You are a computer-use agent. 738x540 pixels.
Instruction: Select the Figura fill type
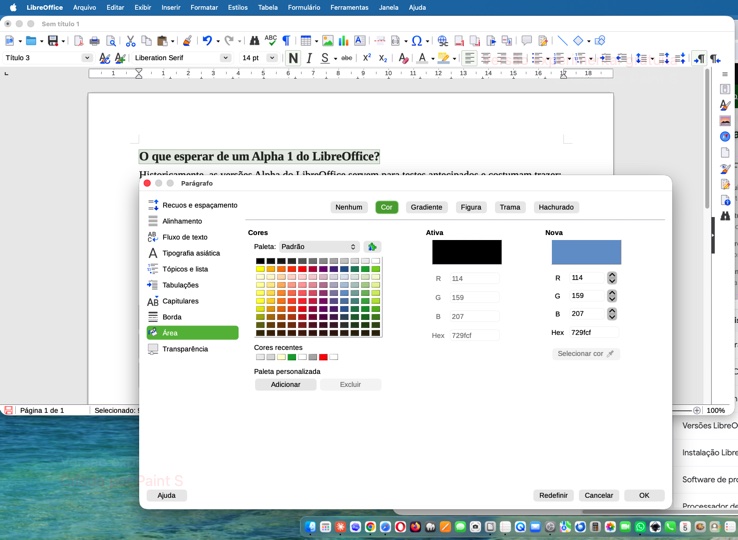(471, 207)
